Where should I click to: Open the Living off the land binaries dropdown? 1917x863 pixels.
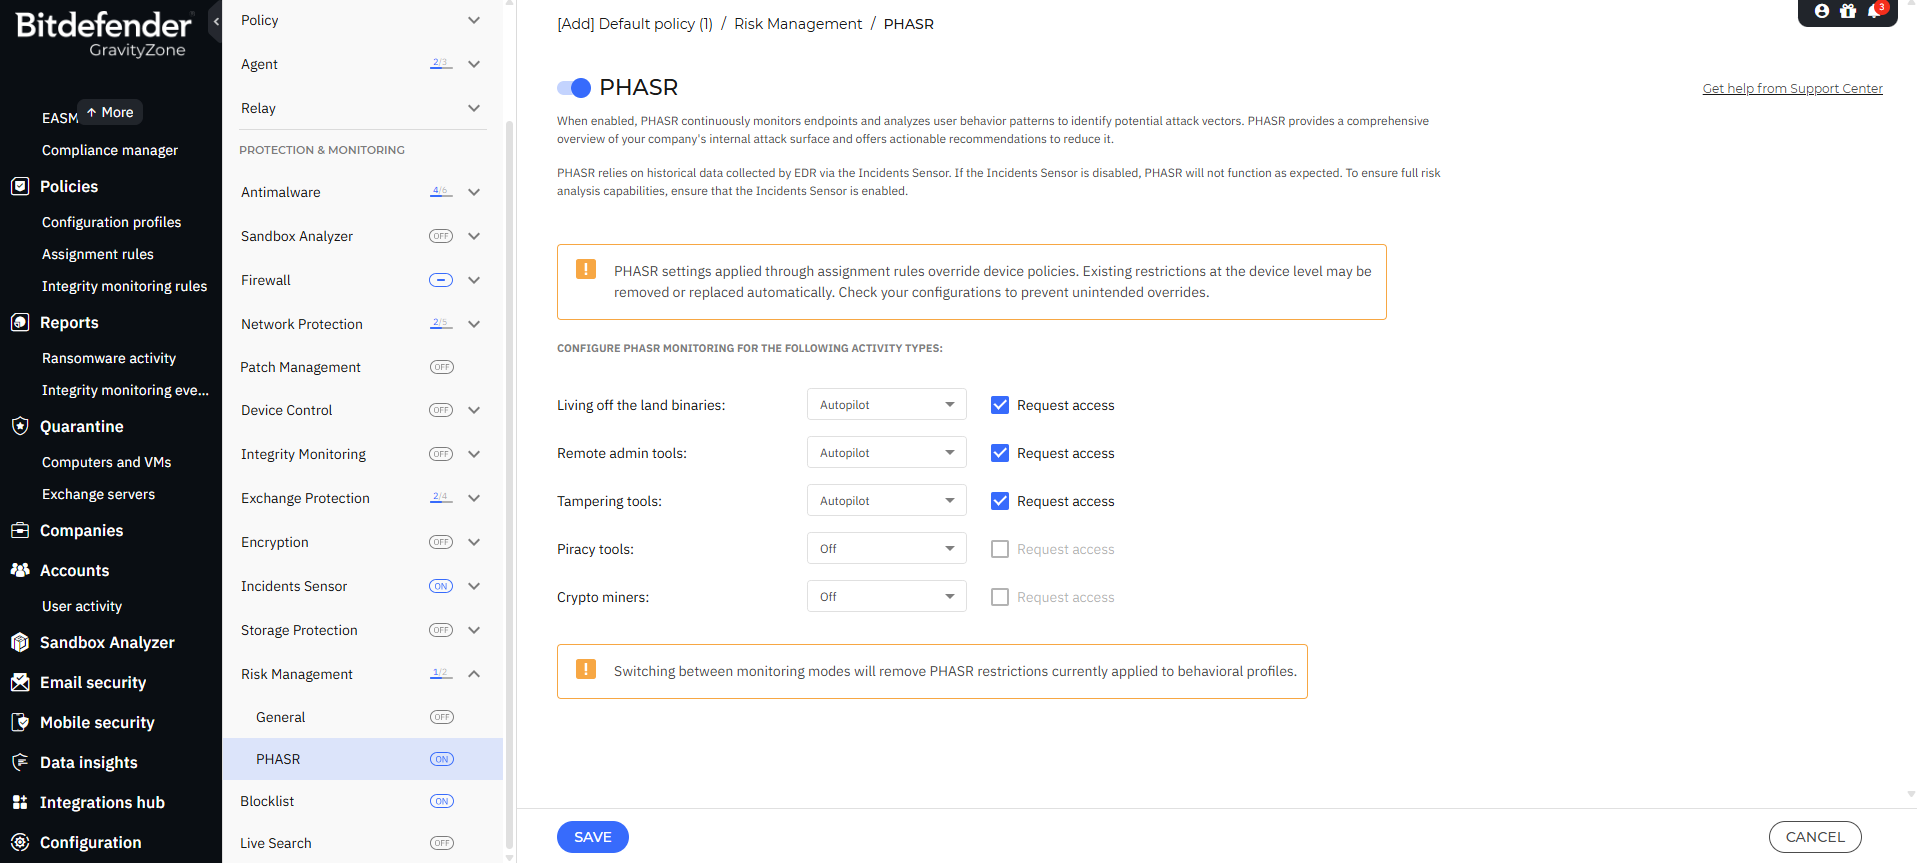click(x=886, y=405)
